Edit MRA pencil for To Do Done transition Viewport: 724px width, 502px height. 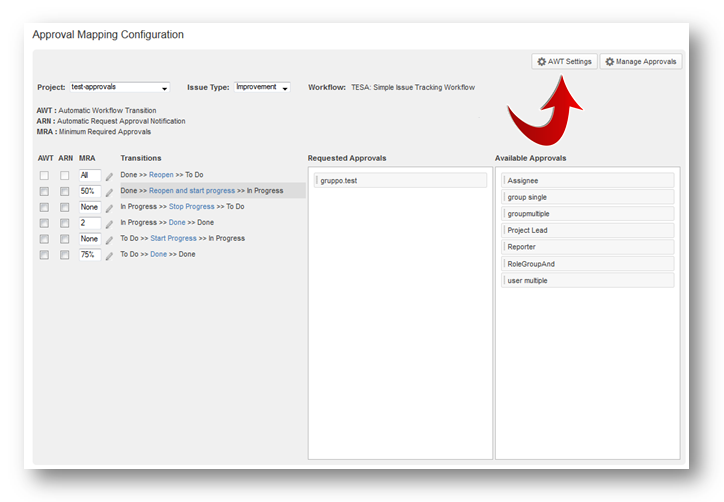click(110, 256)
